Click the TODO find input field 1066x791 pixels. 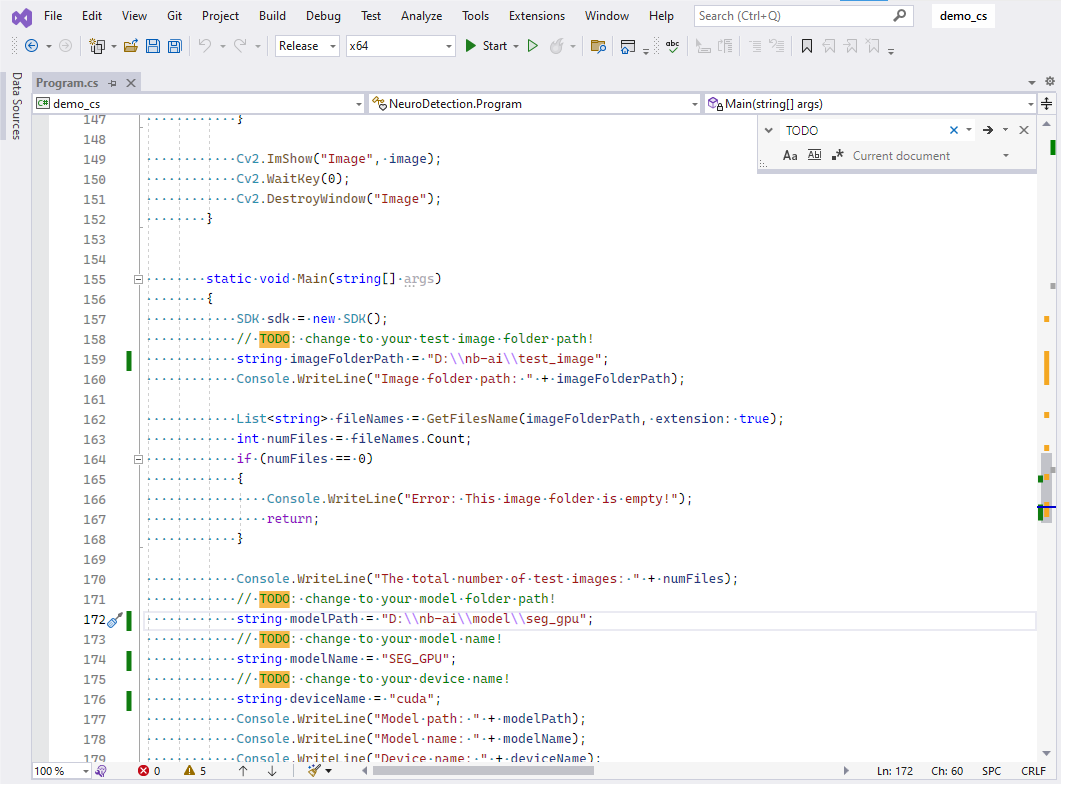click(863, 131)
